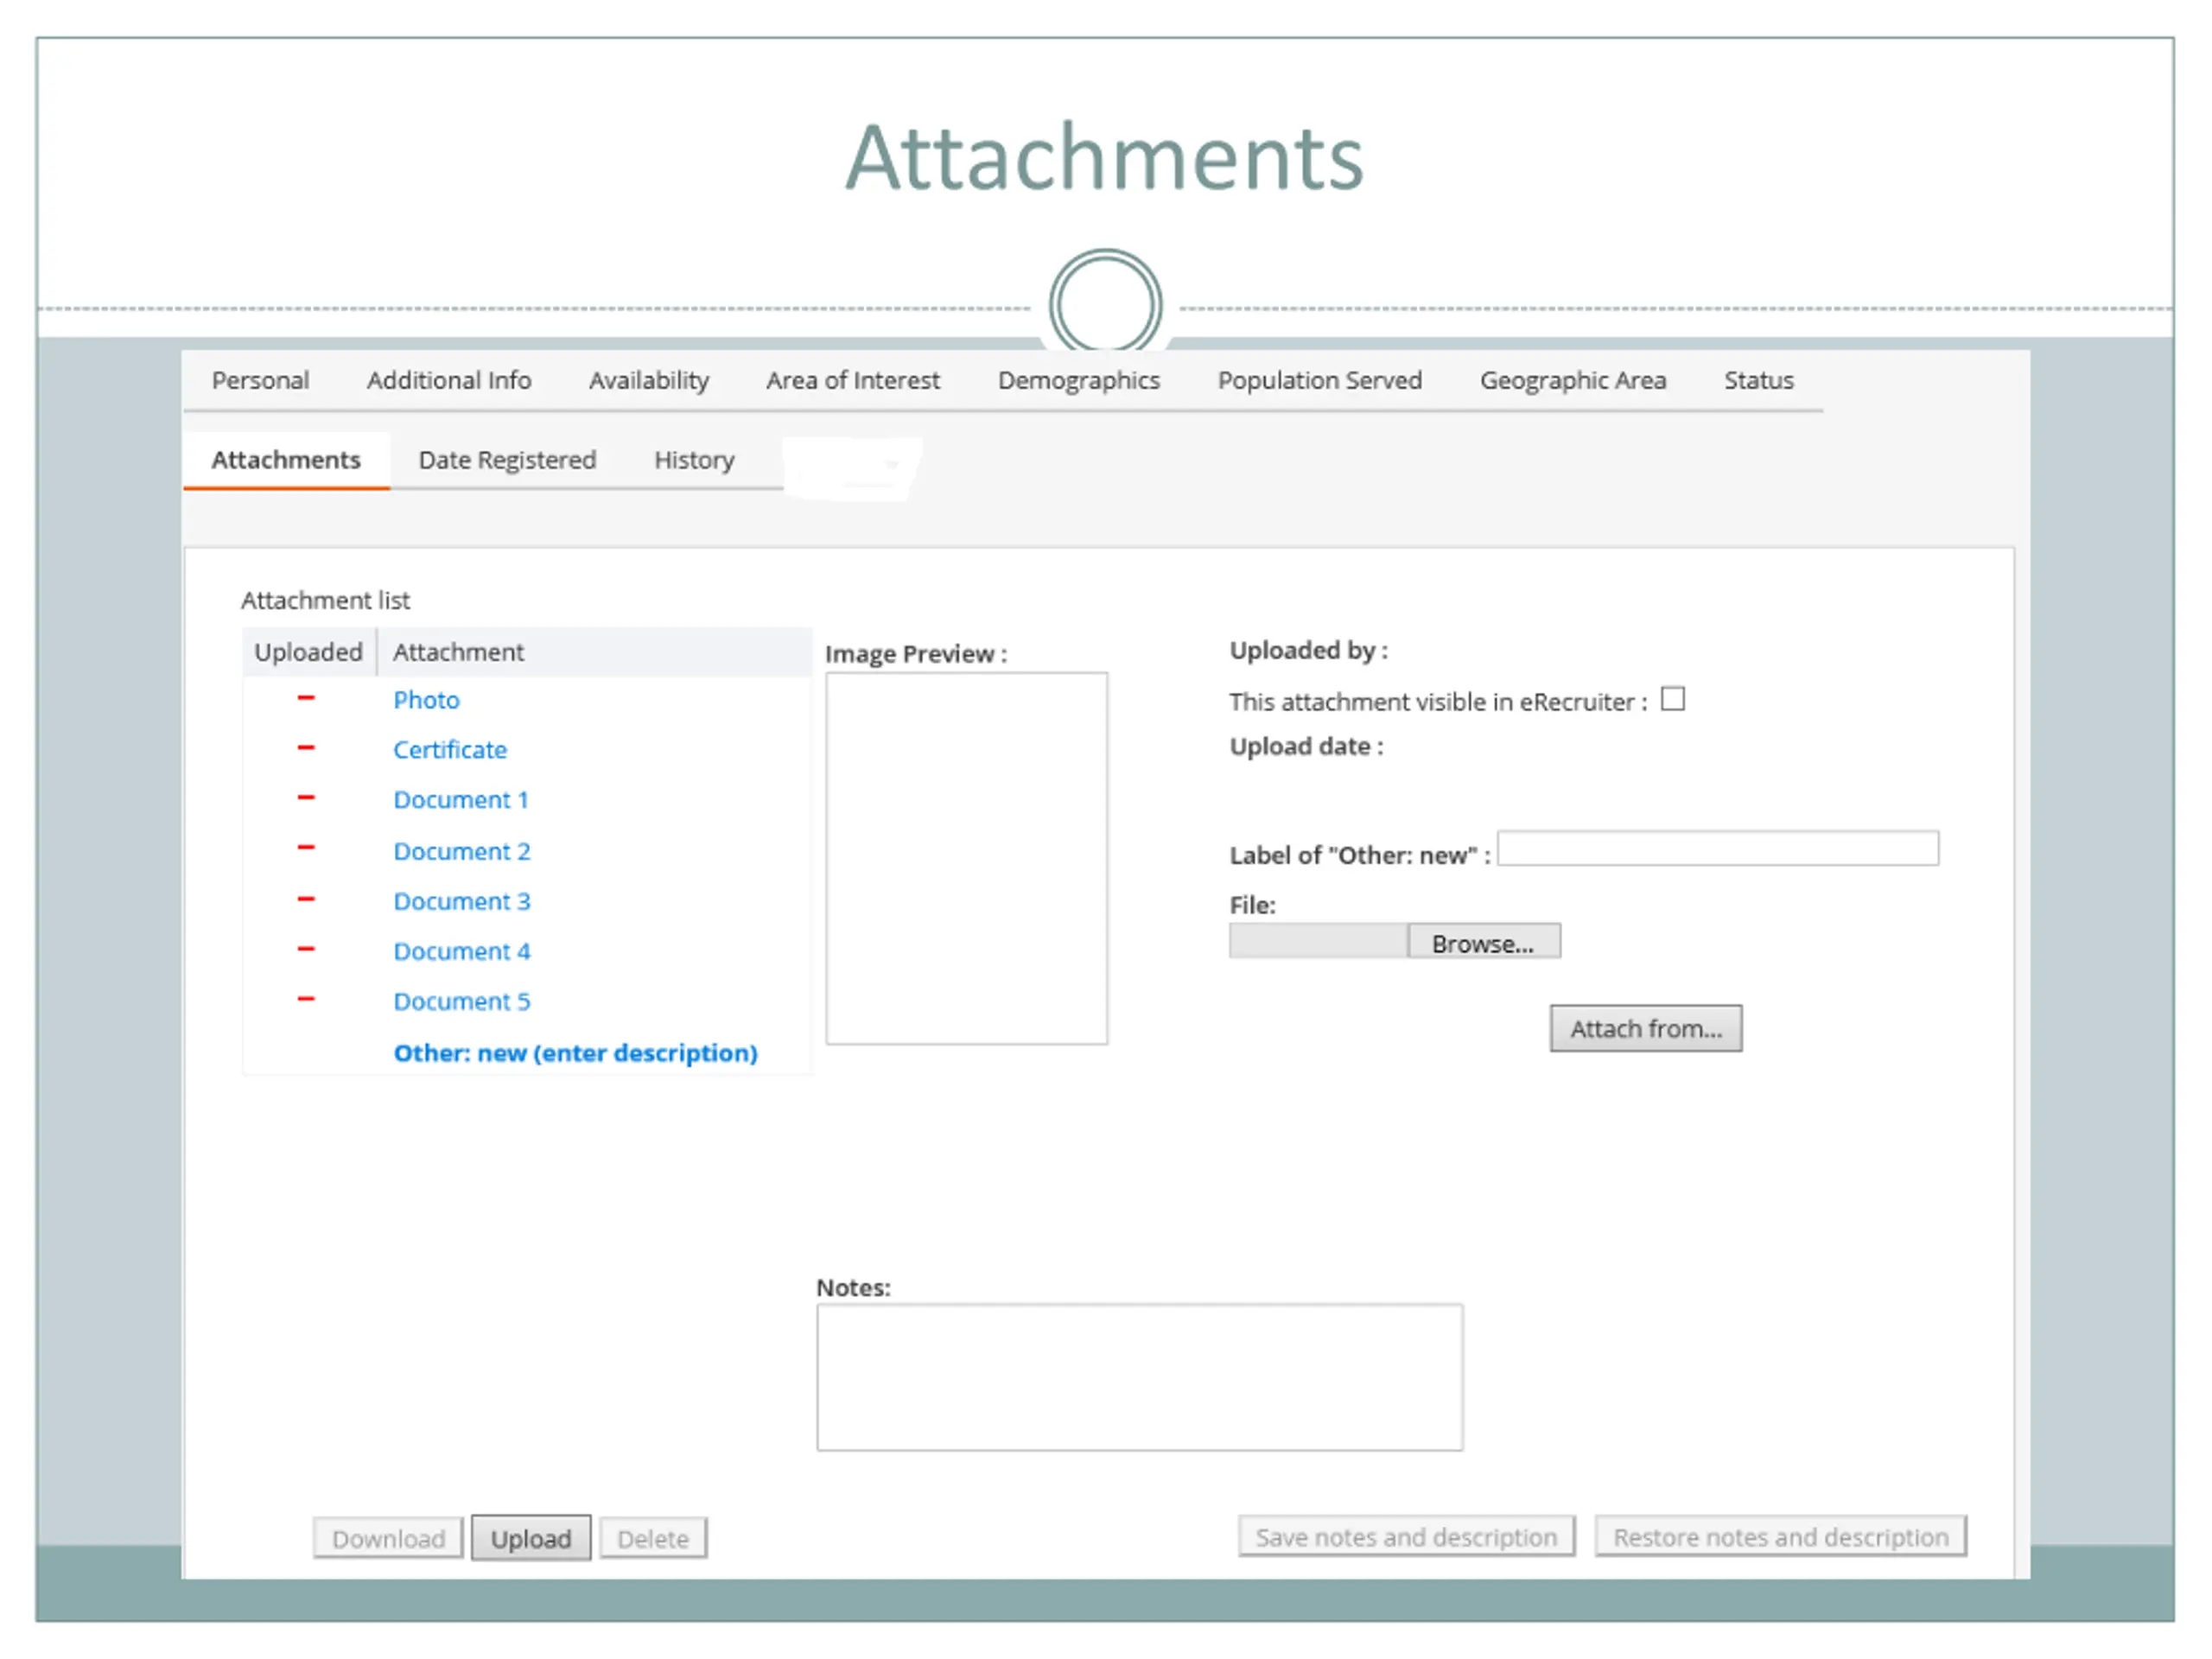This screenshot has width=2212, height=1659.
Task: Click the Attach from... button
Action: pos(1645,1028)
